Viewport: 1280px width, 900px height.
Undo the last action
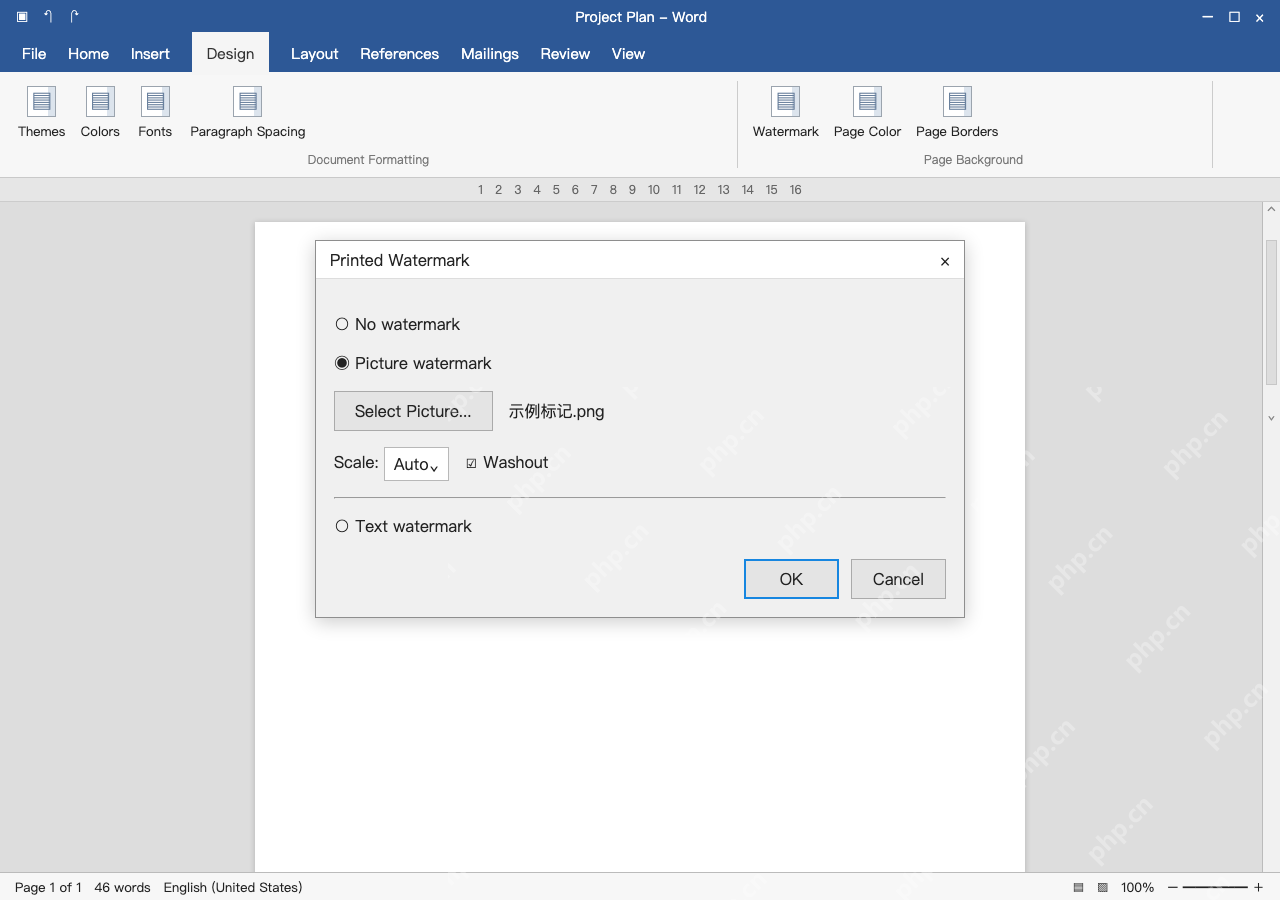48,17
